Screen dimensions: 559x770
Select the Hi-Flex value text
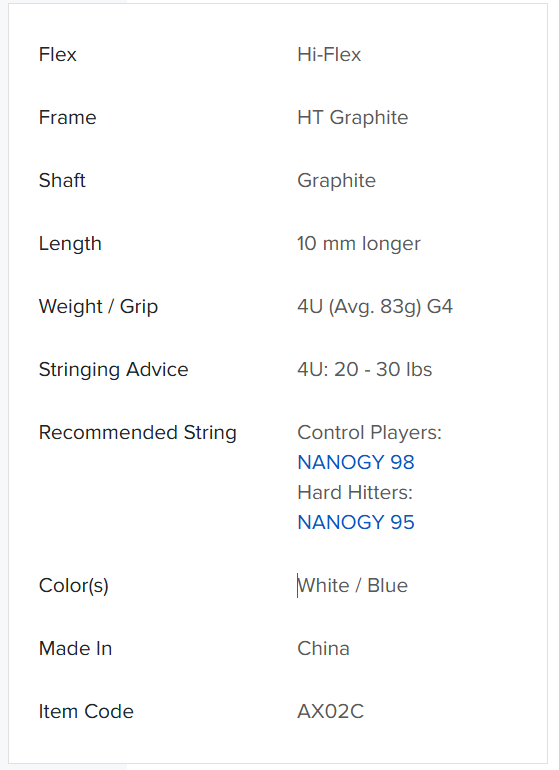[x=329, y=55]
